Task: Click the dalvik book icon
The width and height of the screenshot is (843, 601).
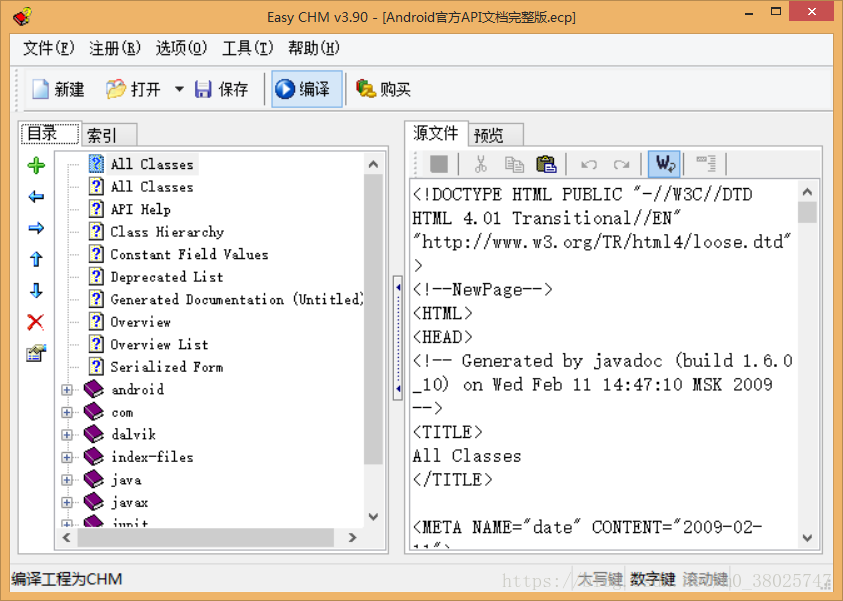Action: pyautogui.click(x=94, y=434)
